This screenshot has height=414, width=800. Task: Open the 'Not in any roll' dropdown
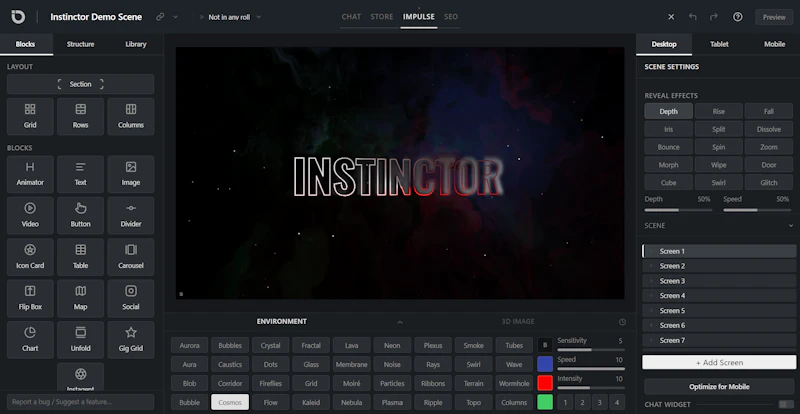click(230, 17)
